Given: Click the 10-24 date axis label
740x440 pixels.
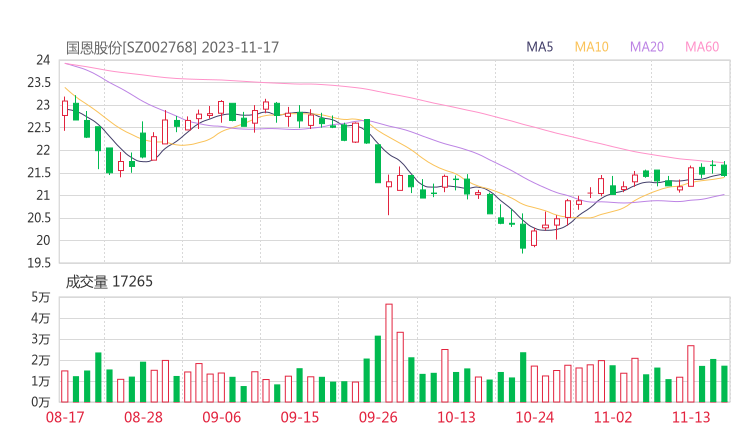Looking at the screenshot, I should [x=535, y=417].
